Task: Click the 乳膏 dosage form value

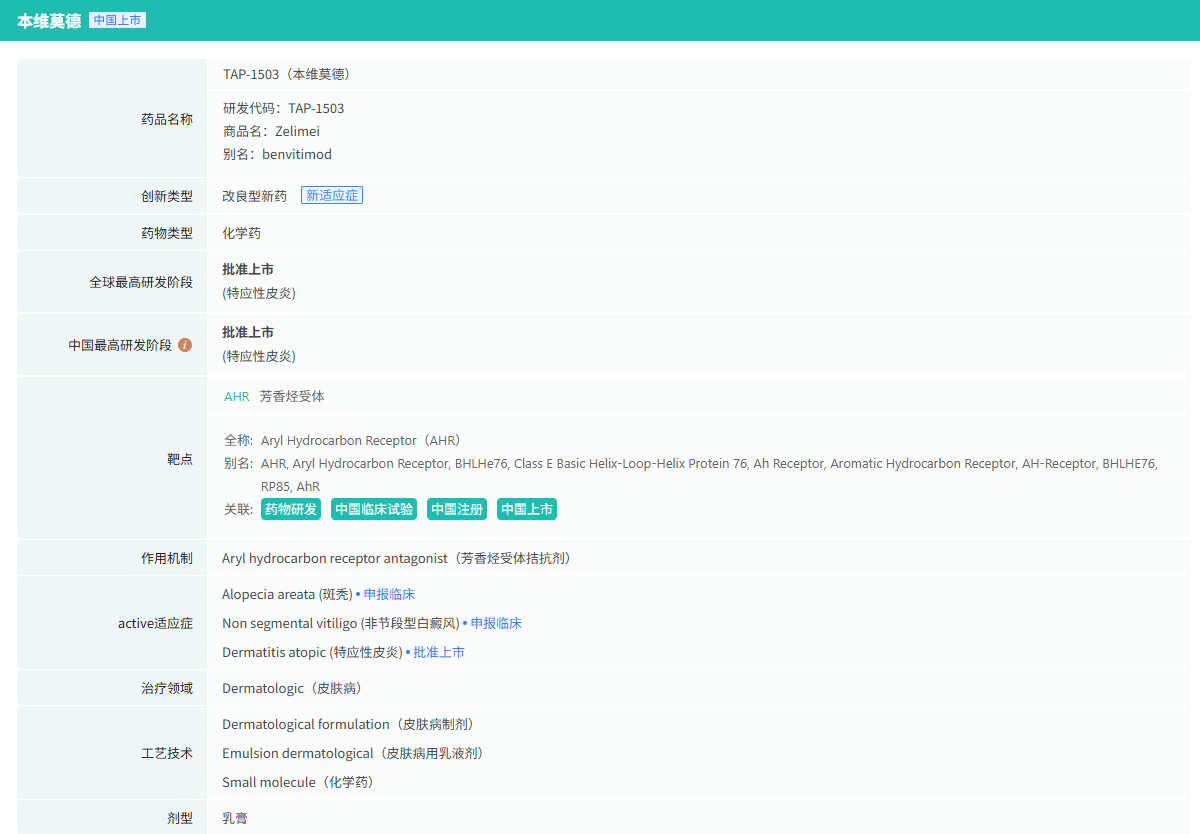Action: [235, 818]
